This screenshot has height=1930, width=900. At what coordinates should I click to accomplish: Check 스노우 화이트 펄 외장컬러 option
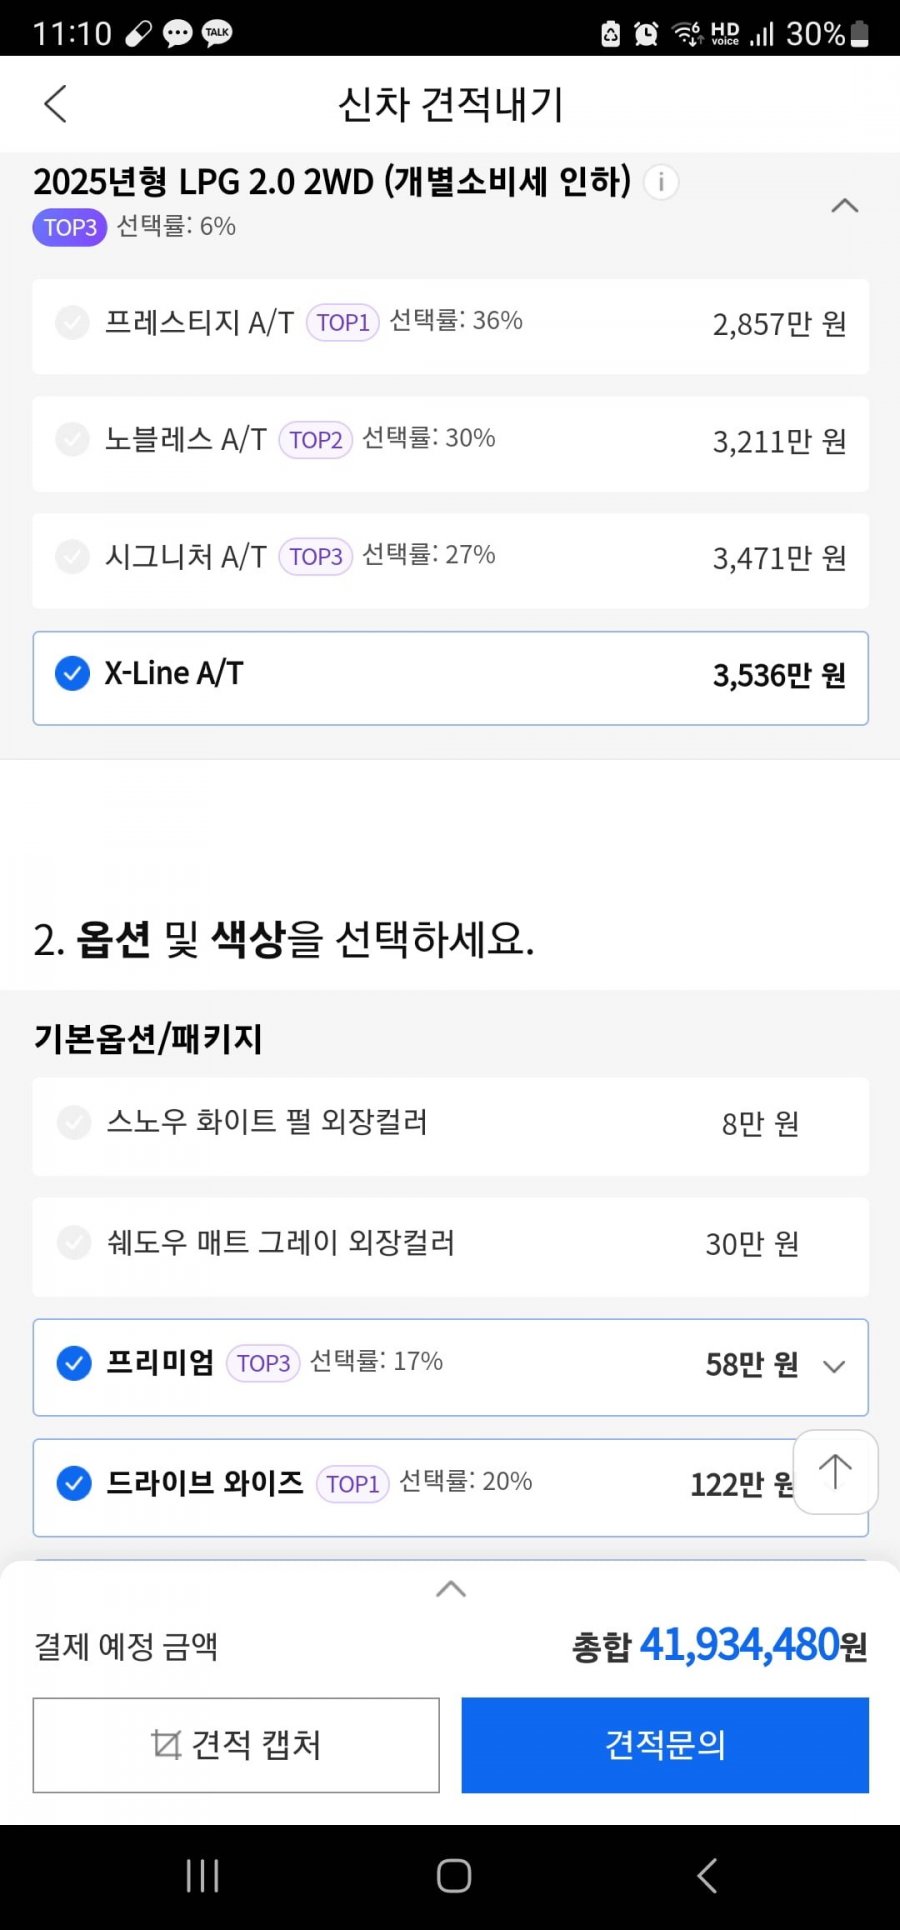point(74,1123)
